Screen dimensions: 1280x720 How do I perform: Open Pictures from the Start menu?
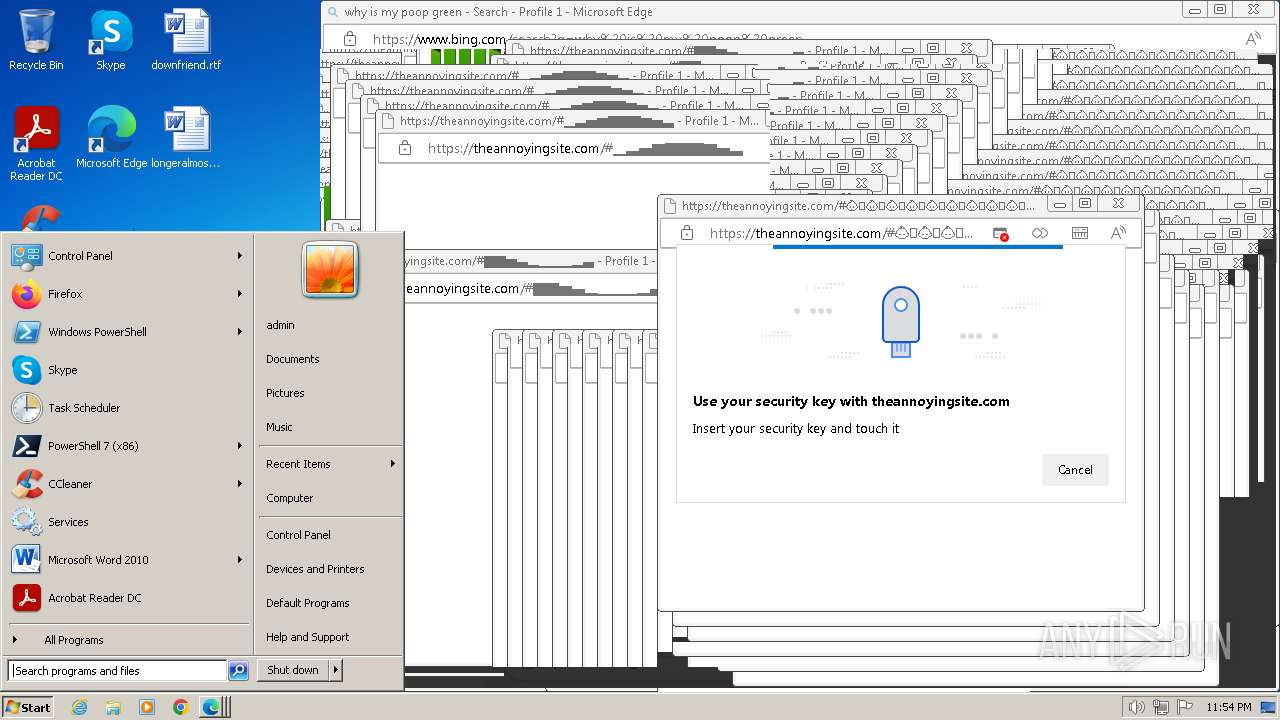coord(285,393)
